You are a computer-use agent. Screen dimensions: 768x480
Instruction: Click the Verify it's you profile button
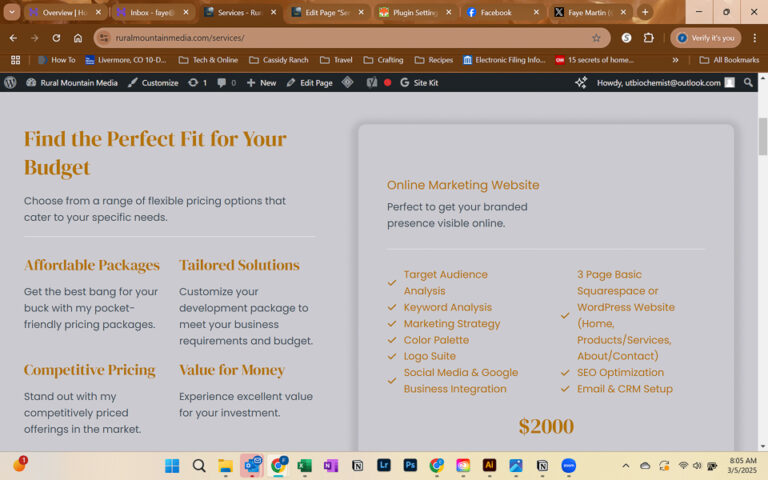pos(706,38)
